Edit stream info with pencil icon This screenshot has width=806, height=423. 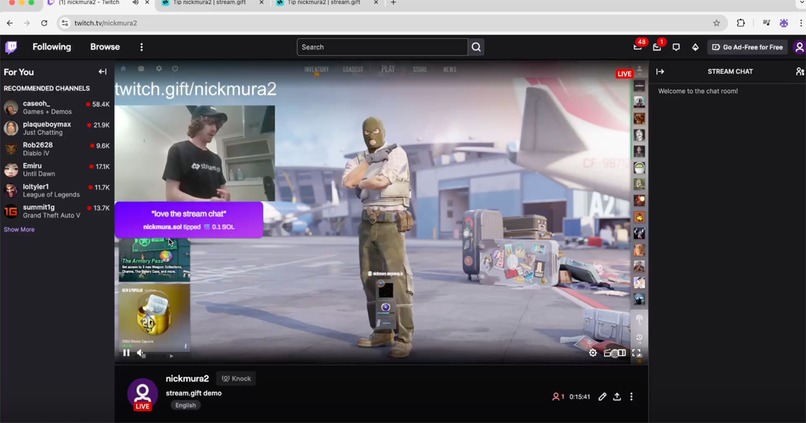(602, 397)
